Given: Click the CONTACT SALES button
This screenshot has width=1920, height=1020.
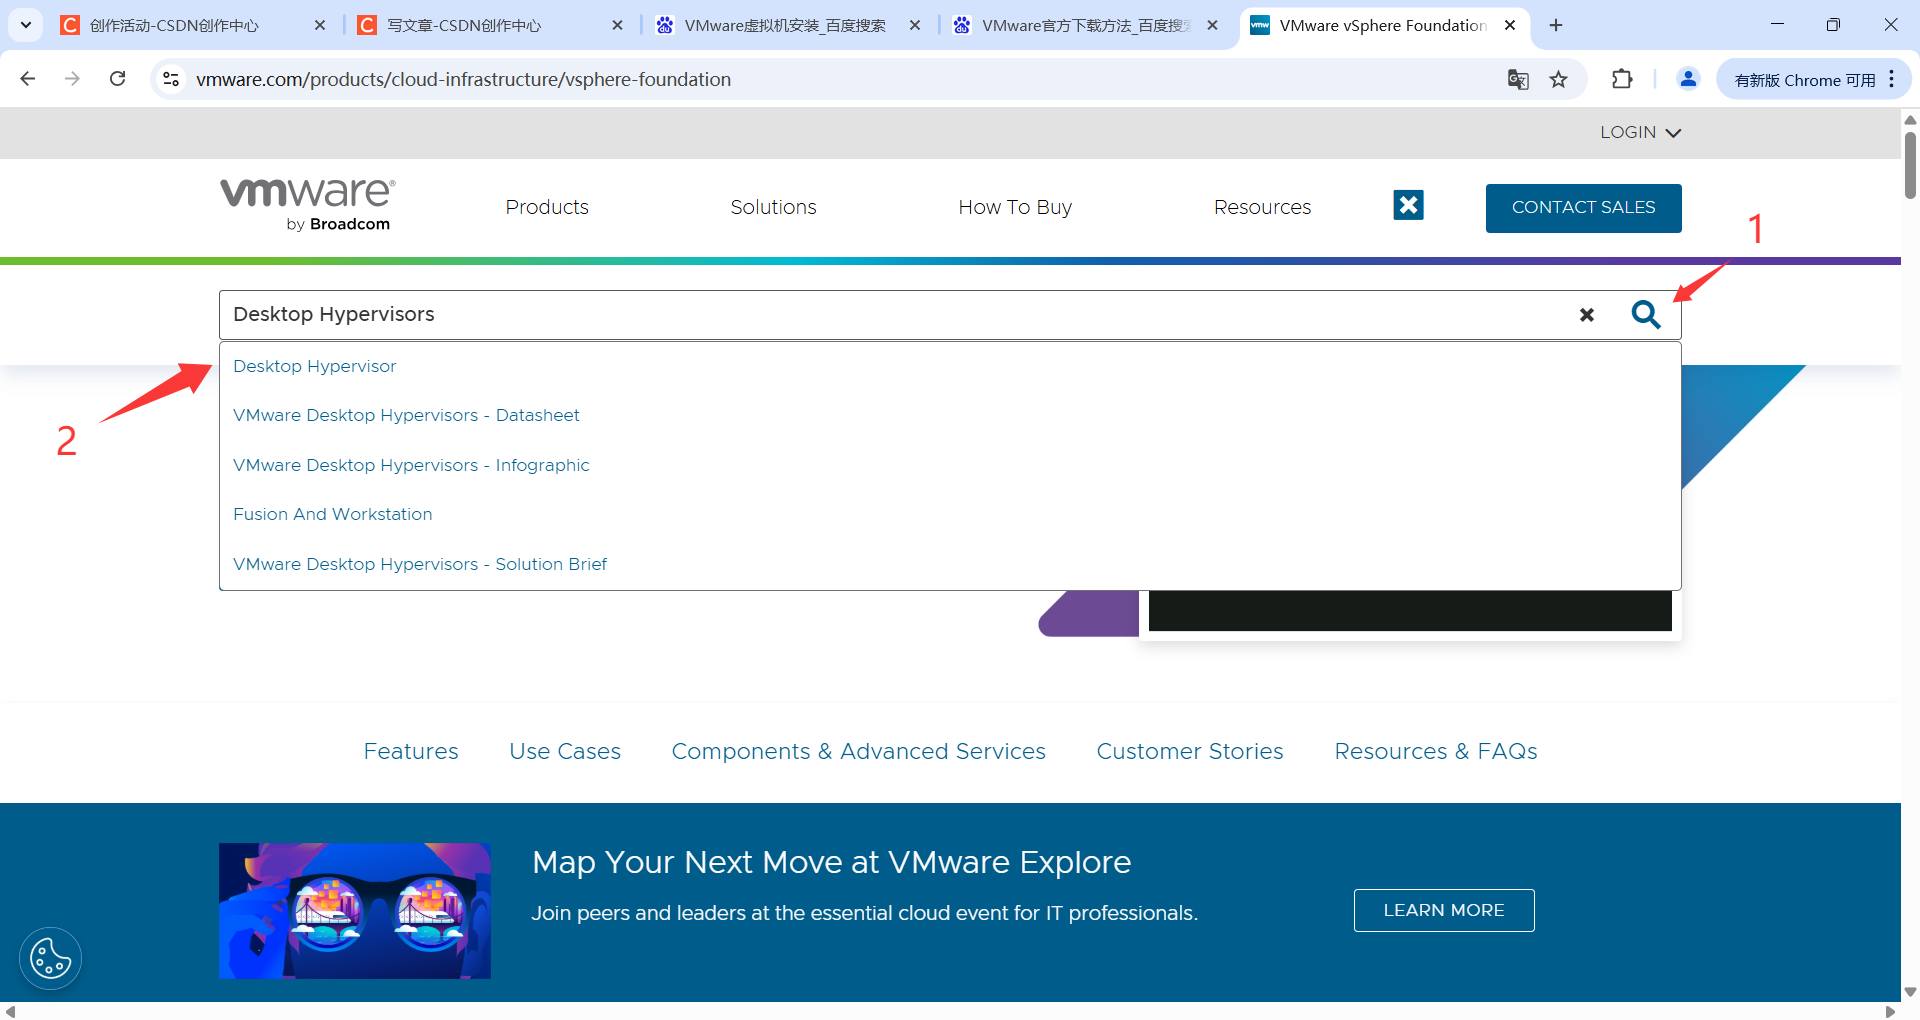Looking at the screenshot, I should click(1583, 208).
